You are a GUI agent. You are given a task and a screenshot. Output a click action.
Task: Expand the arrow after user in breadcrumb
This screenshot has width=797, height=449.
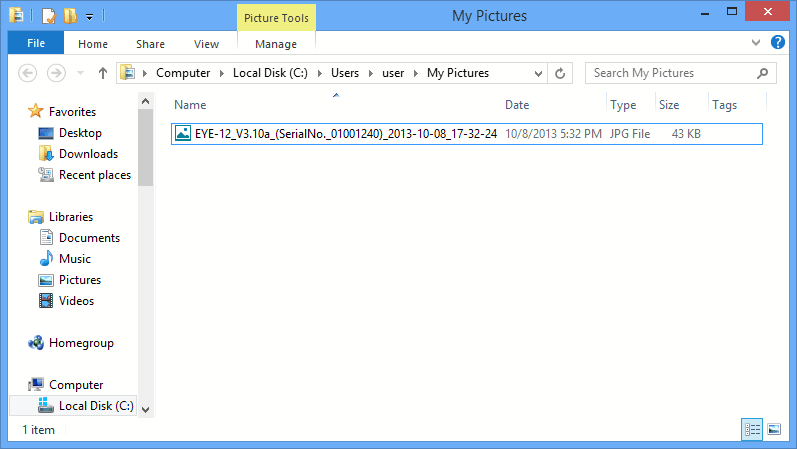(x=416, y=73)
